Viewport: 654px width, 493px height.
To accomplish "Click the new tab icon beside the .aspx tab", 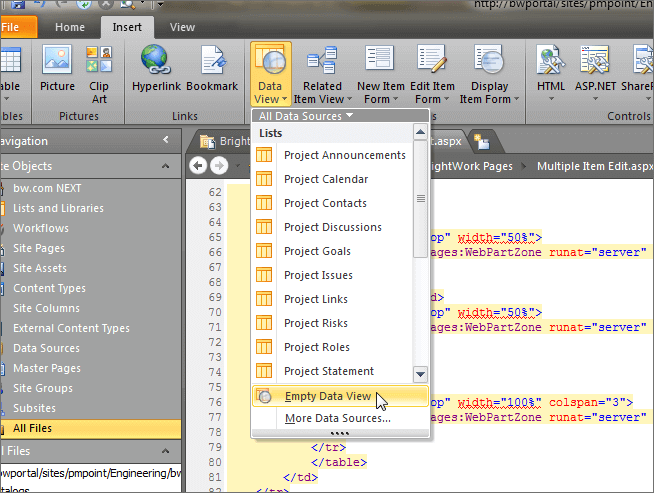I will click(x=481, y=142).
